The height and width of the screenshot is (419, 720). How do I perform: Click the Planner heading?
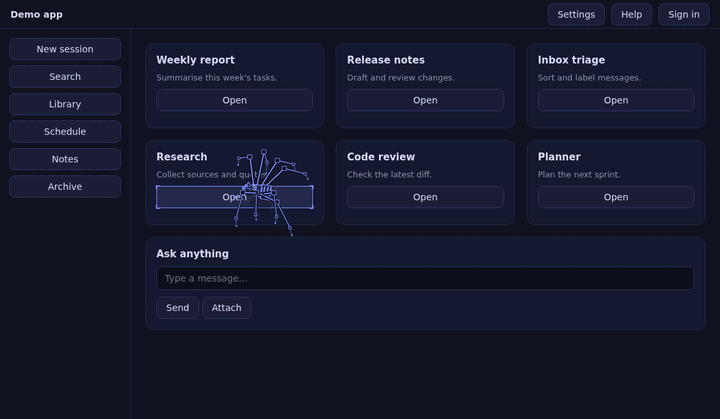(x=559, y=157)
